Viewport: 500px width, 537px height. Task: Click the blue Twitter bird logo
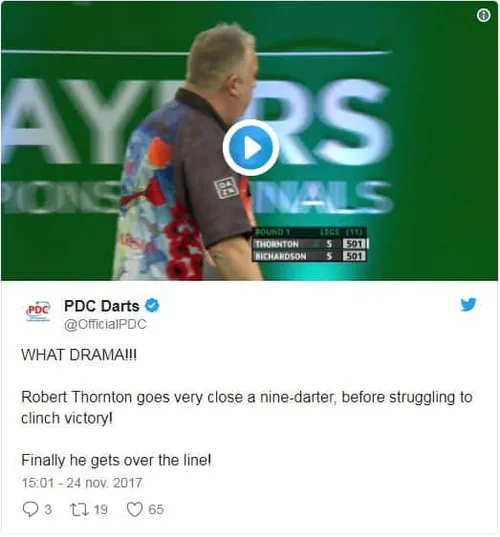[468, 304]
